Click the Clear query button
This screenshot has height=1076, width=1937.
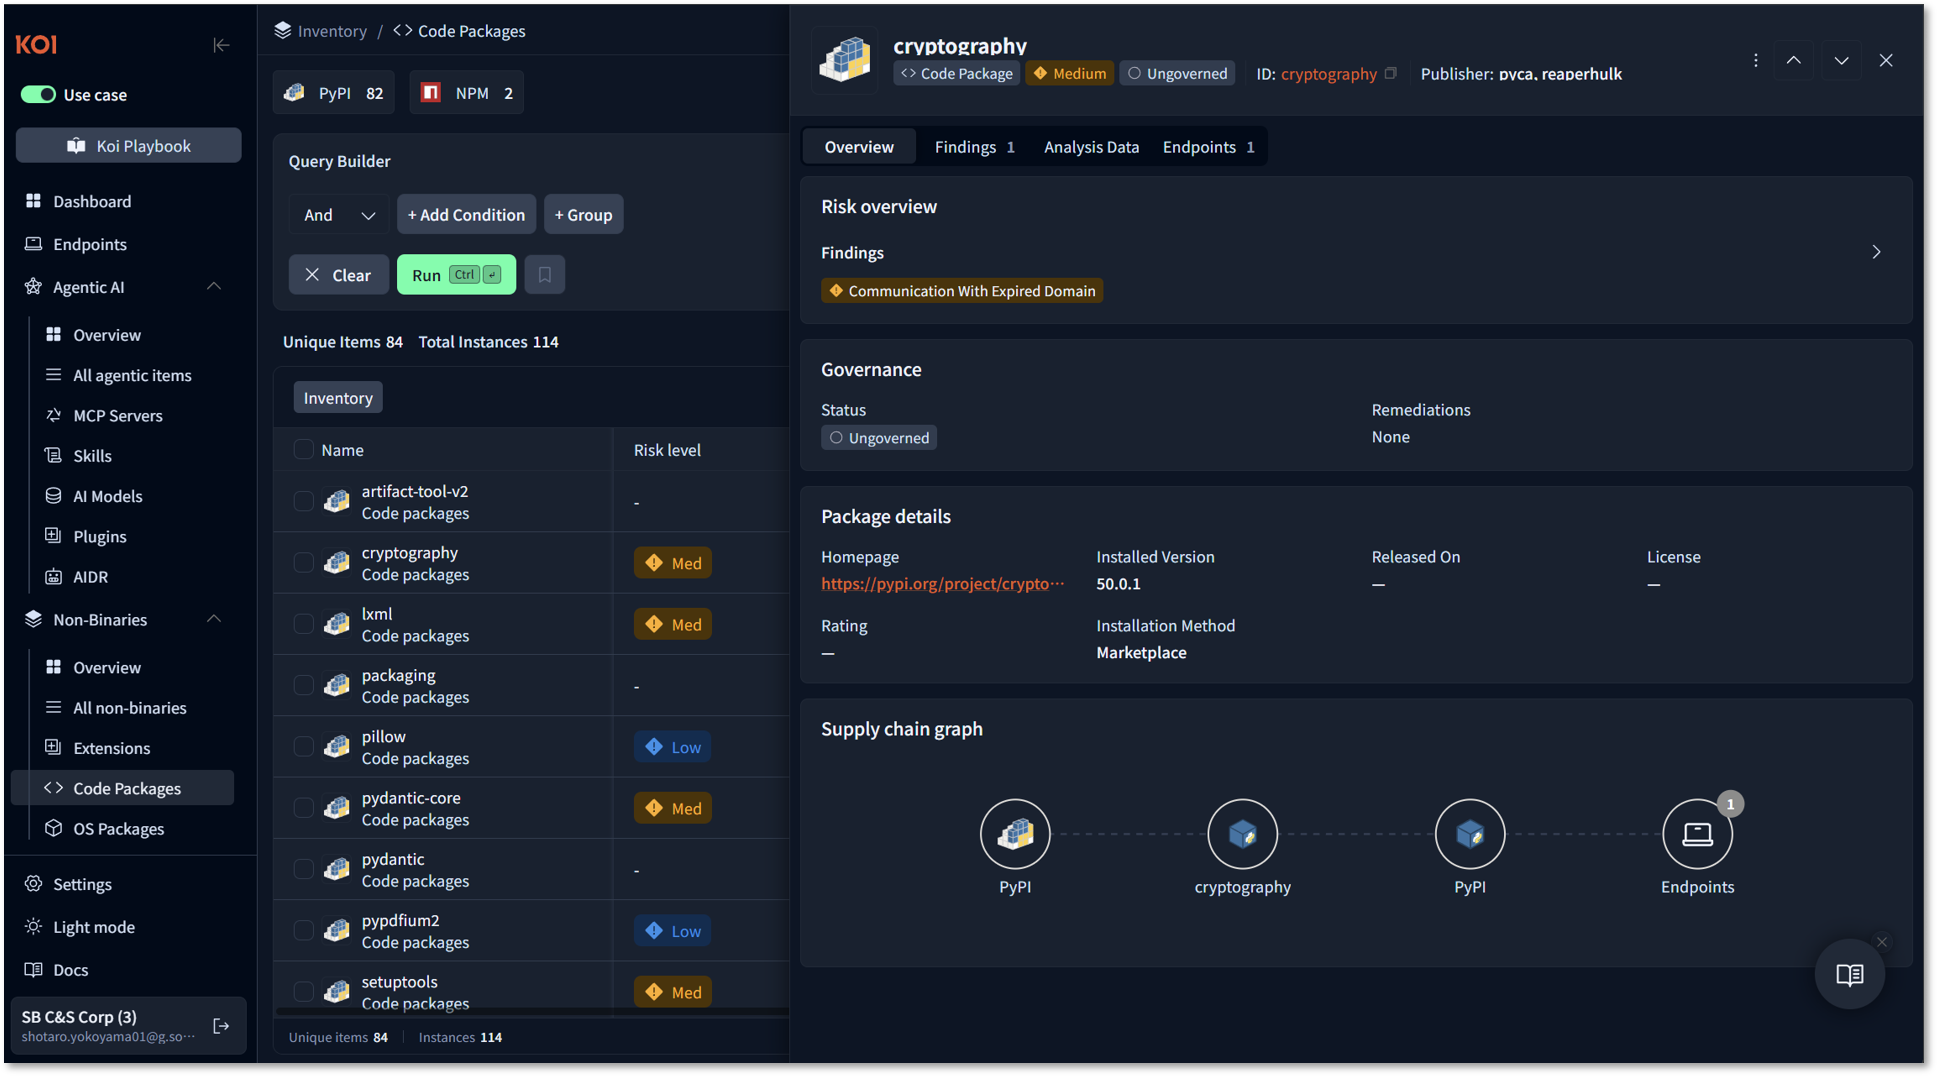tap(338, 274)
